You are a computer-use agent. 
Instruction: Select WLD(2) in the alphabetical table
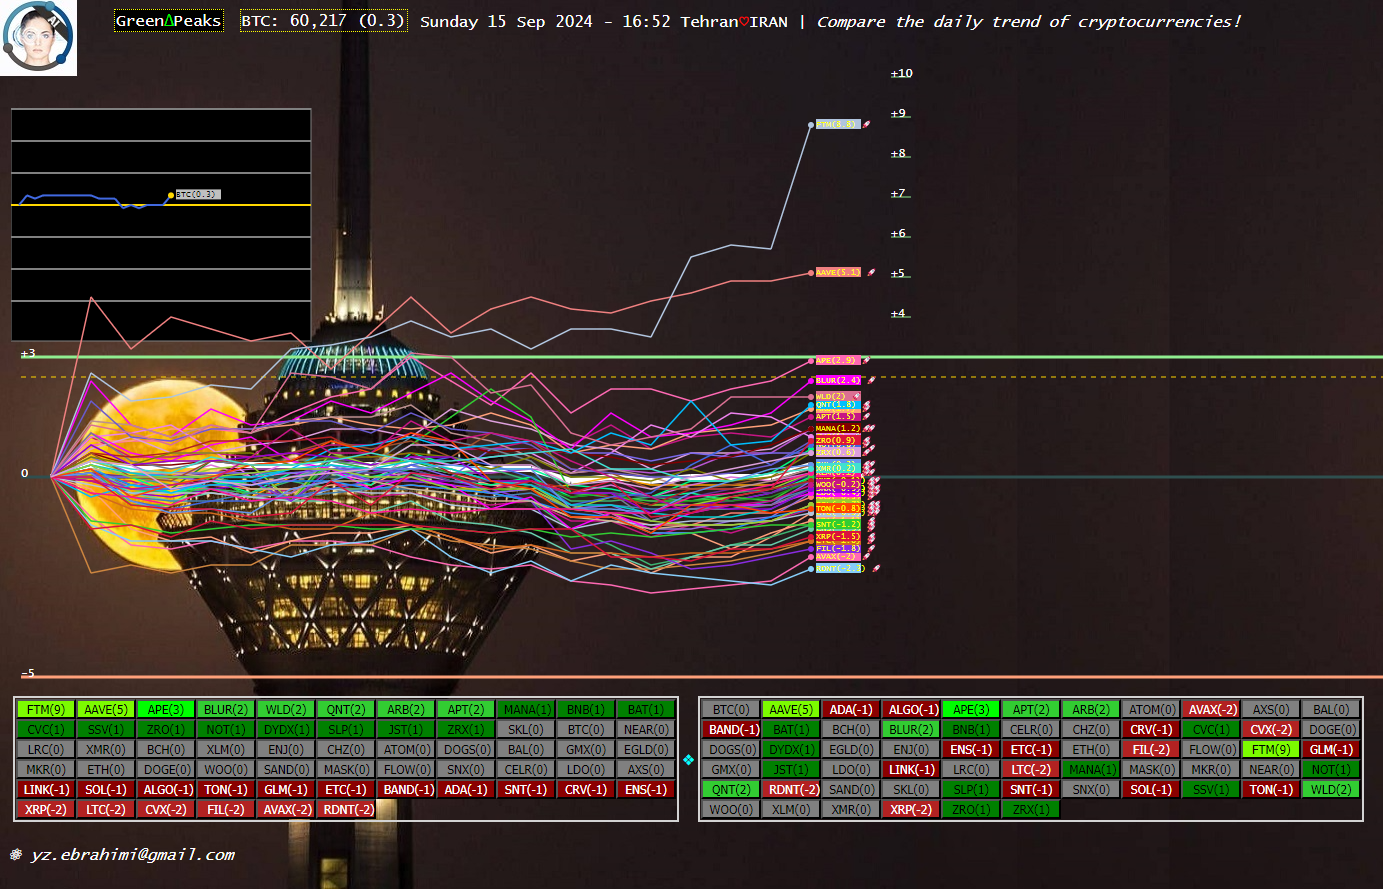click(1331, 790)
